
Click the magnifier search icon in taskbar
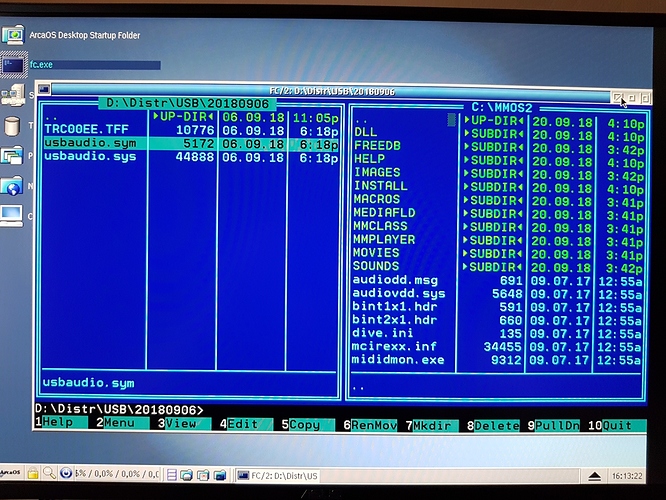click(x=50, y=473)
